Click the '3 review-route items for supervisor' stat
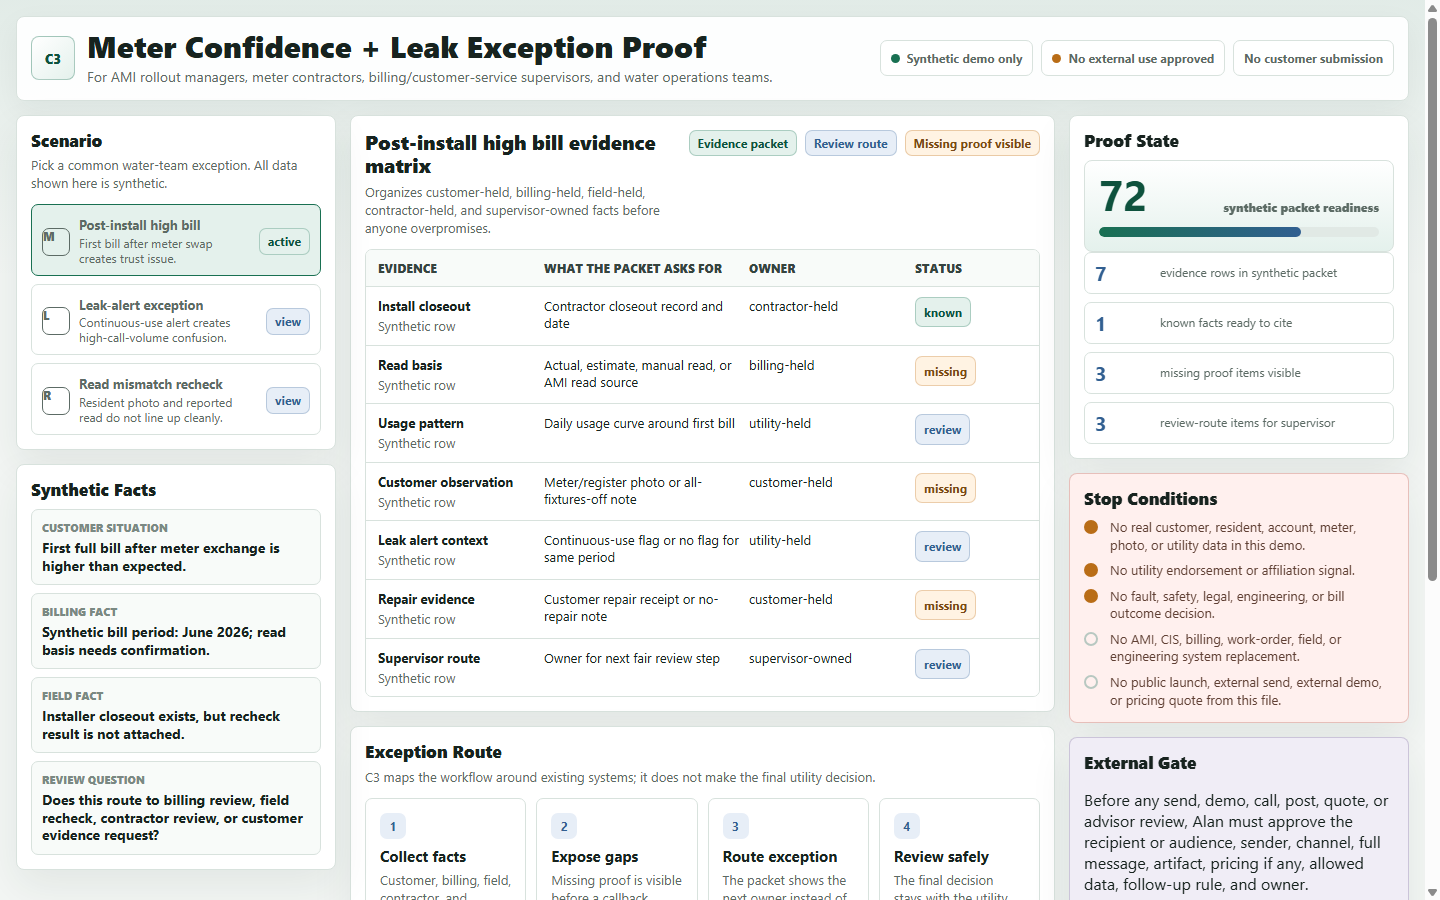This screenshot has height=900, width=1440. [1239, 423]
